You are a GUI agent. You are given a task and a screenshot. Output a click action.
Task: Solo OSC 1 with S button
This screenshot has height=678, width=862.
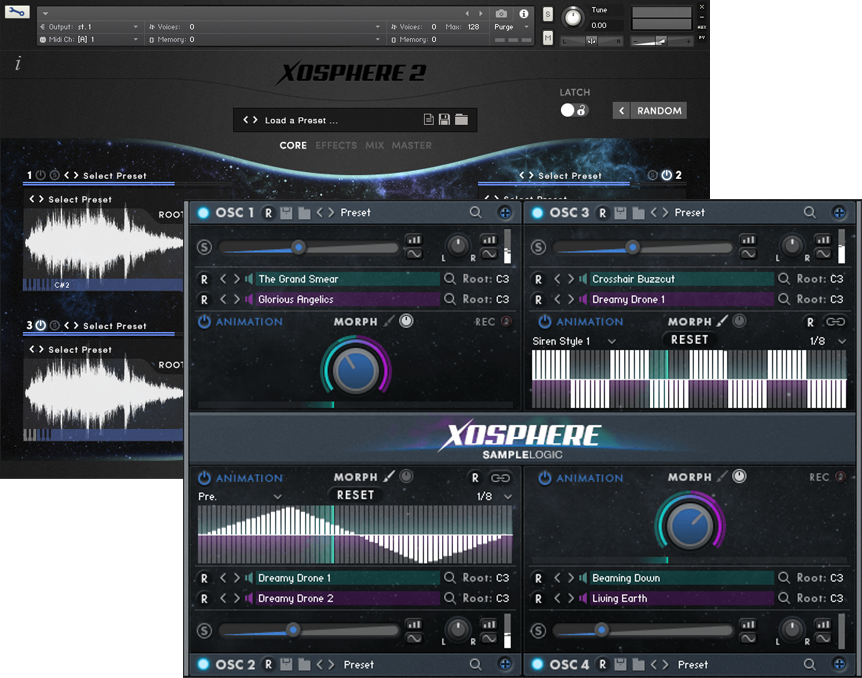pyautogui.click(x=205, y=247)
